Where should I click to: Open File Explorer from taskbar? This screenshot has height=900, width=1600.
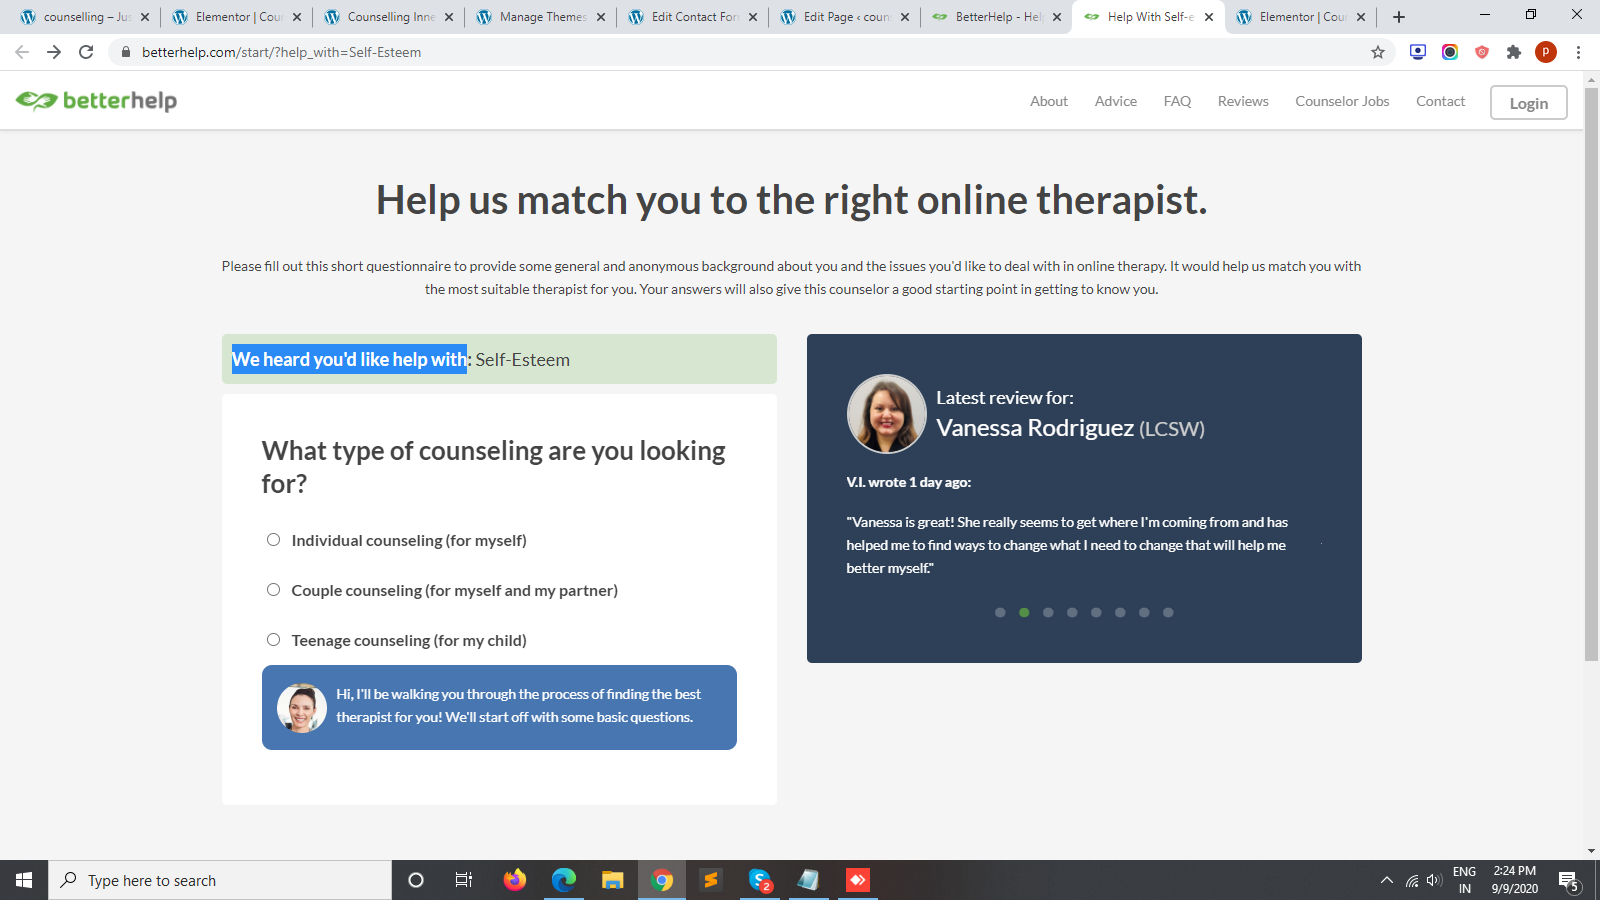613,880
